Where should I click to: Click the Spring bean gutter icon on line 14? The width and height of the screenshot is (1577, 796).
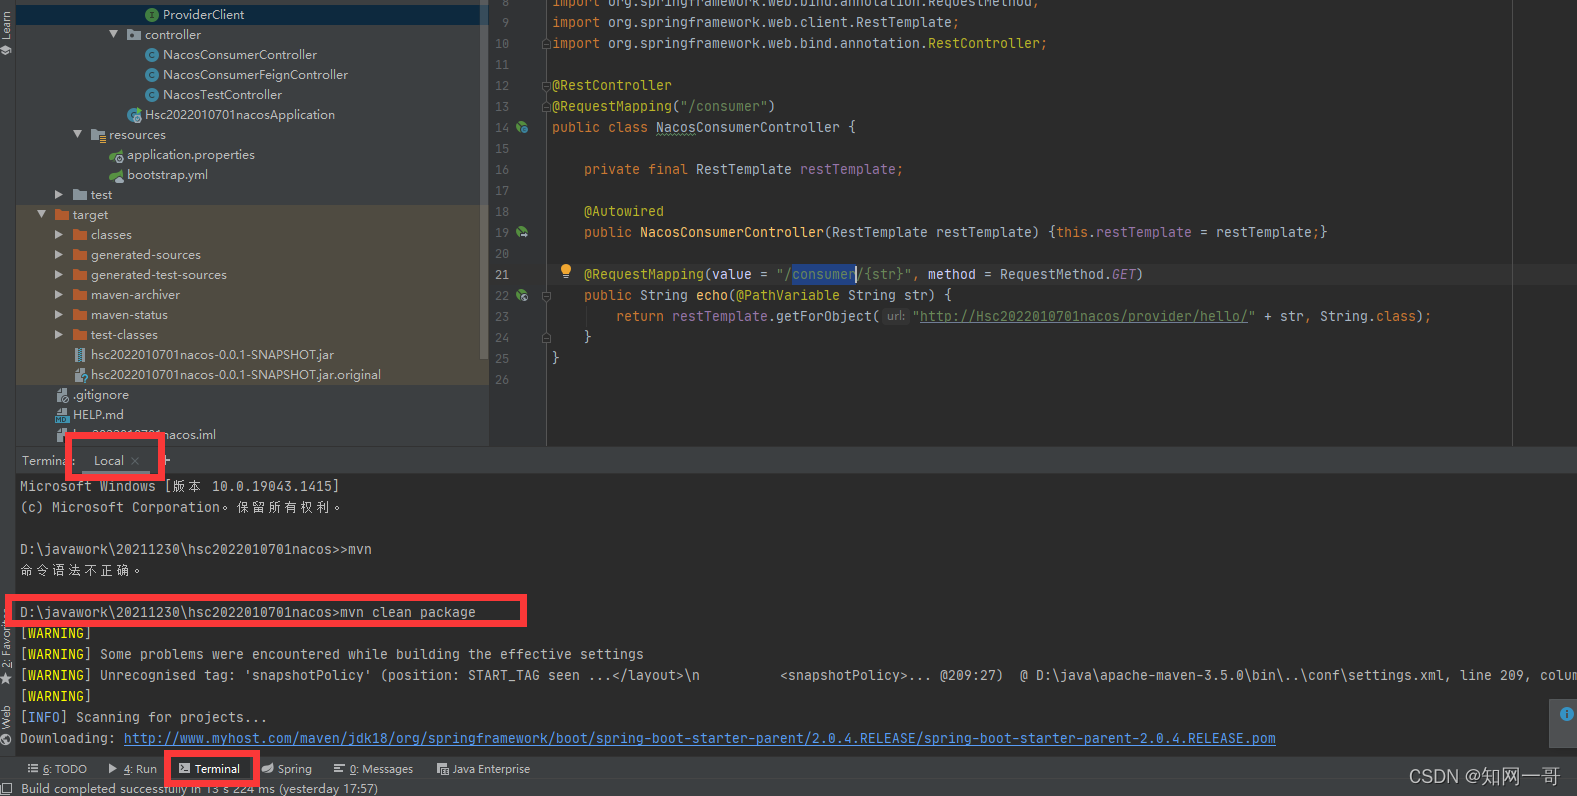click(522, 127)
